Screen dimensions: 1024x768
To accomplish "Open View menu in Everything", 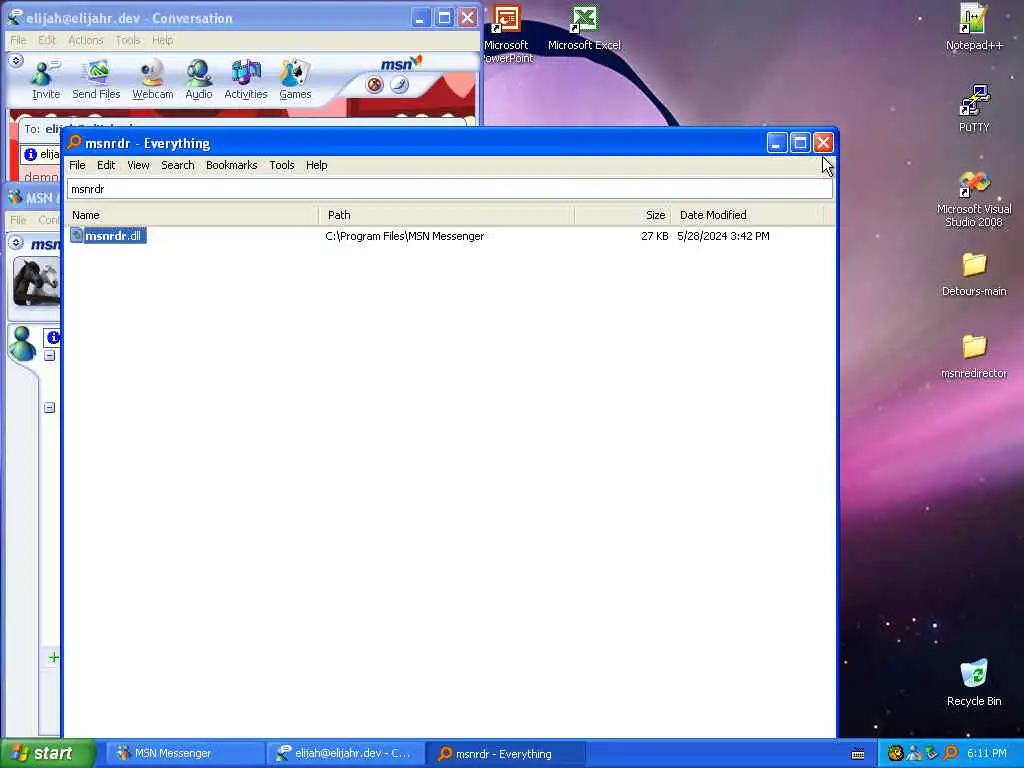I will click(138, 165).
